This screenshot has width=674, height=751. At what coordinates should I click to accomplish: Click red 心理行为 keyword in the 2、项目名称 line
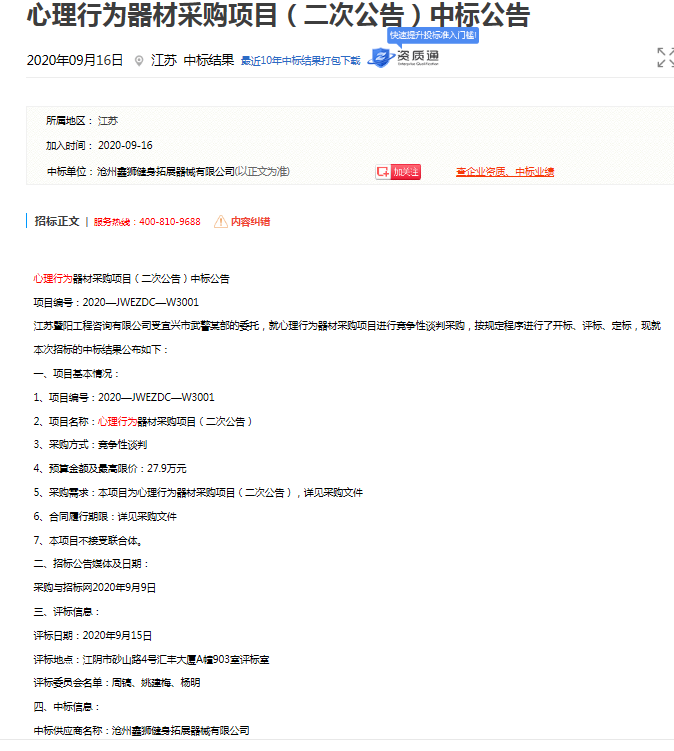pyautogui.click(x=117, y=421)
